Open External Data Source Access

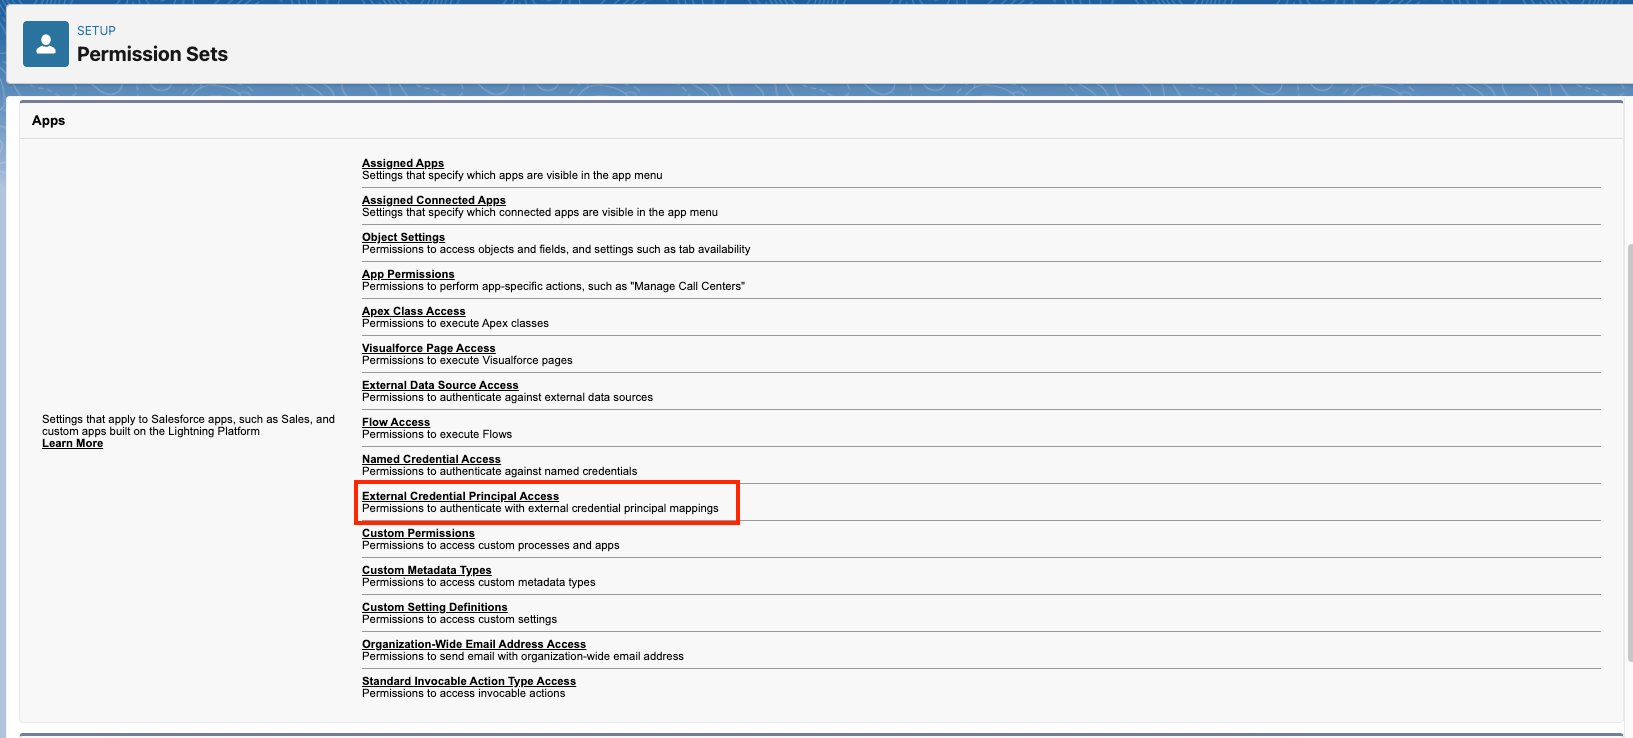tap(440, 385)
